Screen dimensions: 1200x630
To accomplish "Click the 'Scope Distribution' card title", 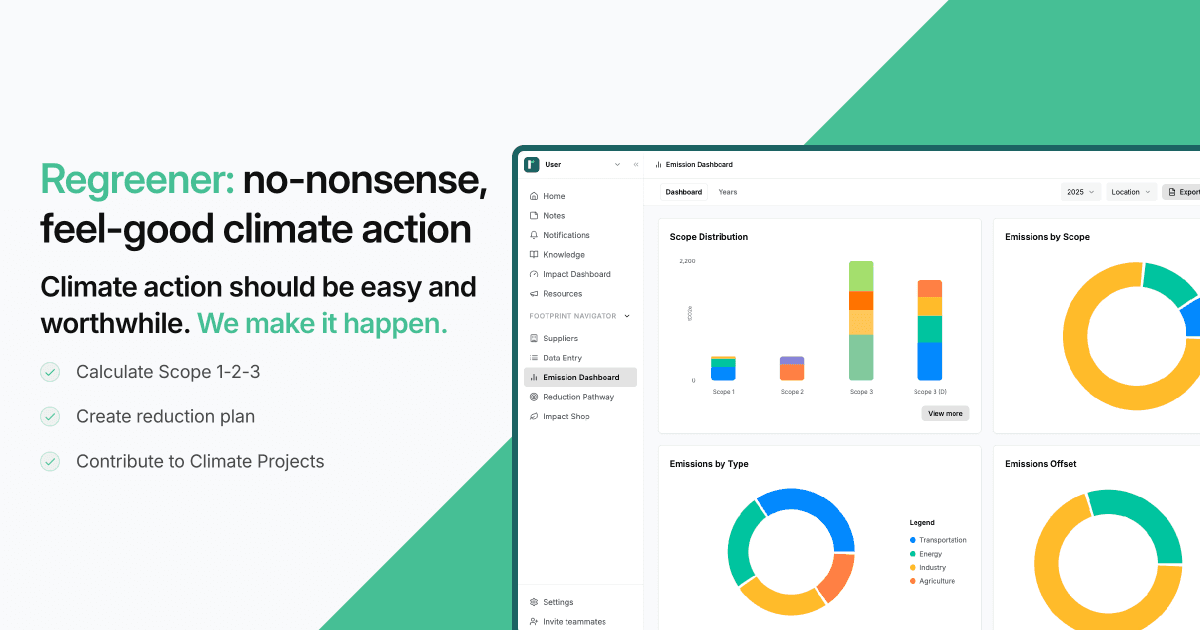I will (709, 237).
